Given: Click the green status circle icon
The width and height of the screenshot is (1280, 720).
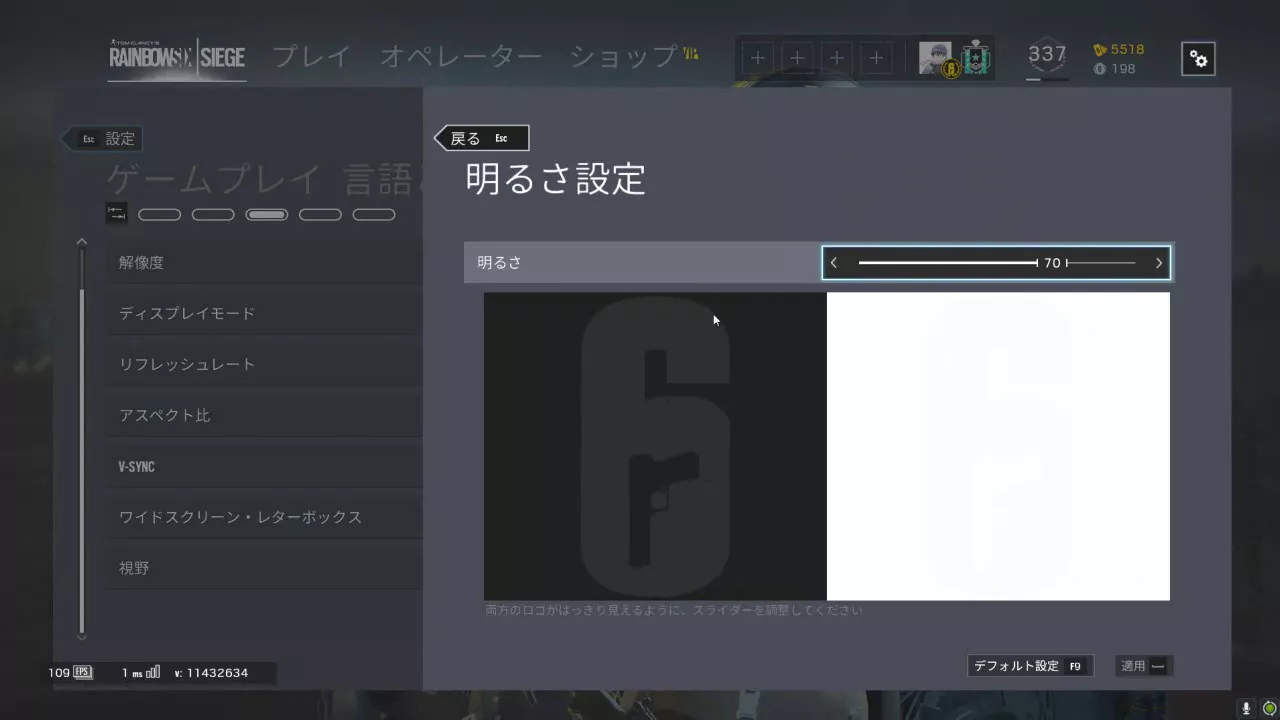Looking at the screenshot, I should tap(1269, 708).
